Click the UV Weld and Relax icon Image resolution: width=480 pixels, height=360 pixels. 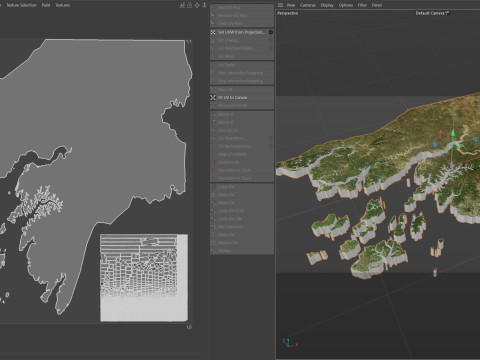213,48
